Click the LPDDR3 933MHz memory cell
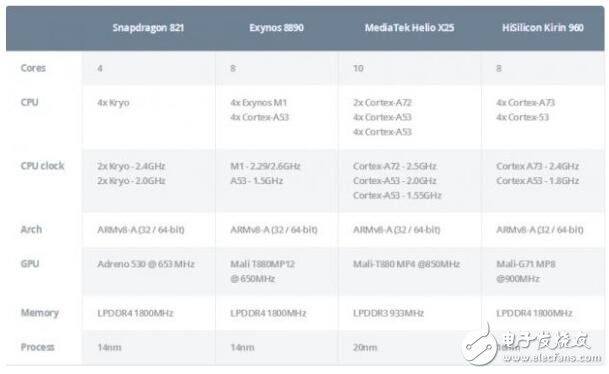This screenshot has width=609, height=374. pyautogui.click(x=388, y=313)
